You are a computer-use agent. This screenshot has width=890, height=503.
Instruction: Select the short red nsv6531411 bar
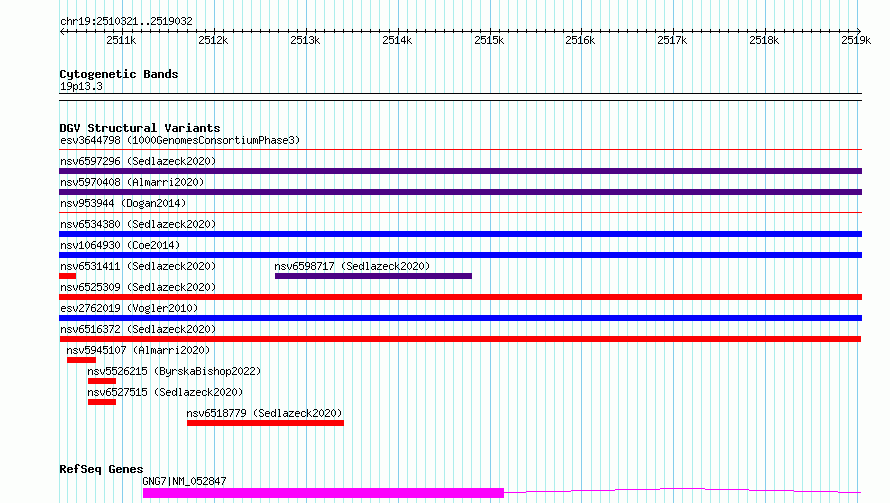[x=68, y=276]
